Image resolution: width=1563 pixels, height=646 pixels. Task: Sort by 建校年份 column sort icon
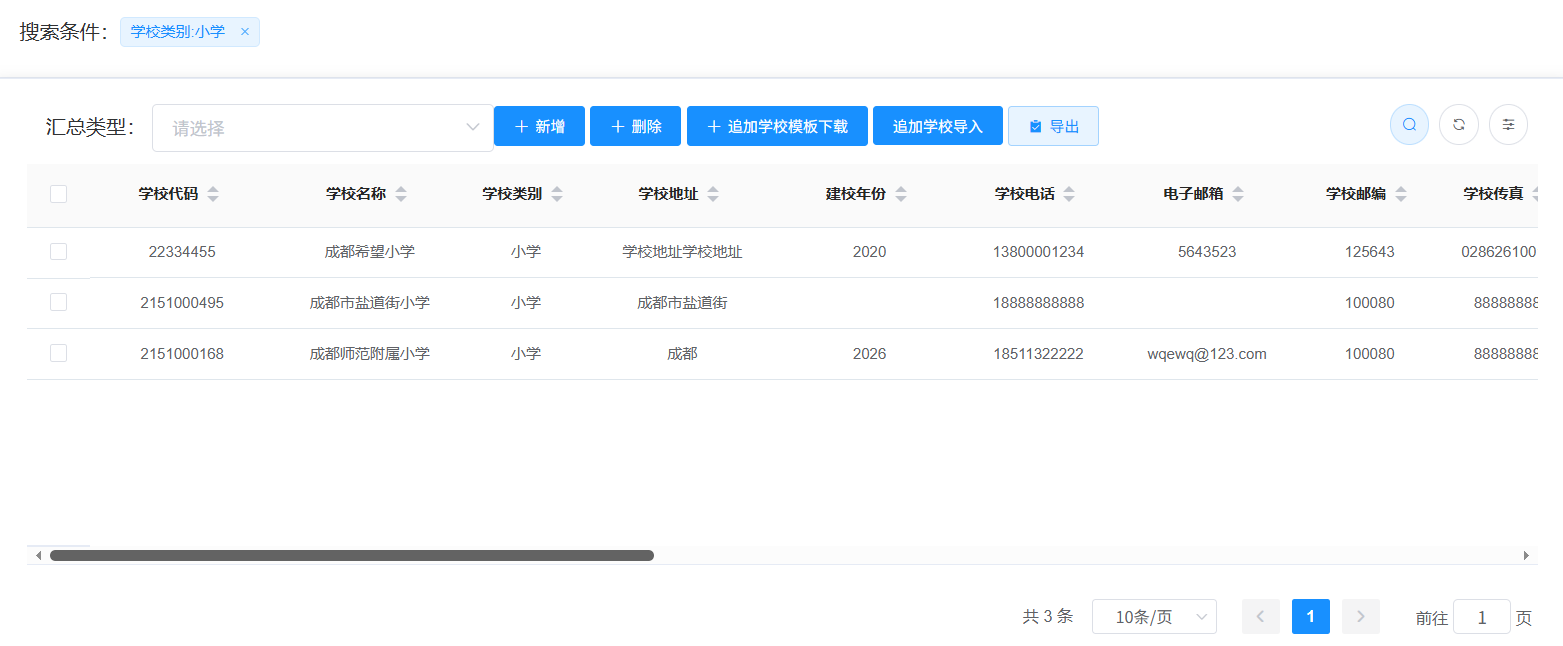901,194
